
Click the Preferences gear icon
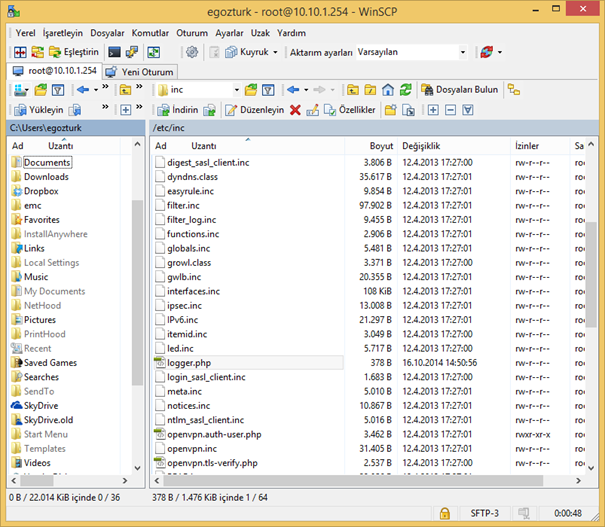[192, 52]
